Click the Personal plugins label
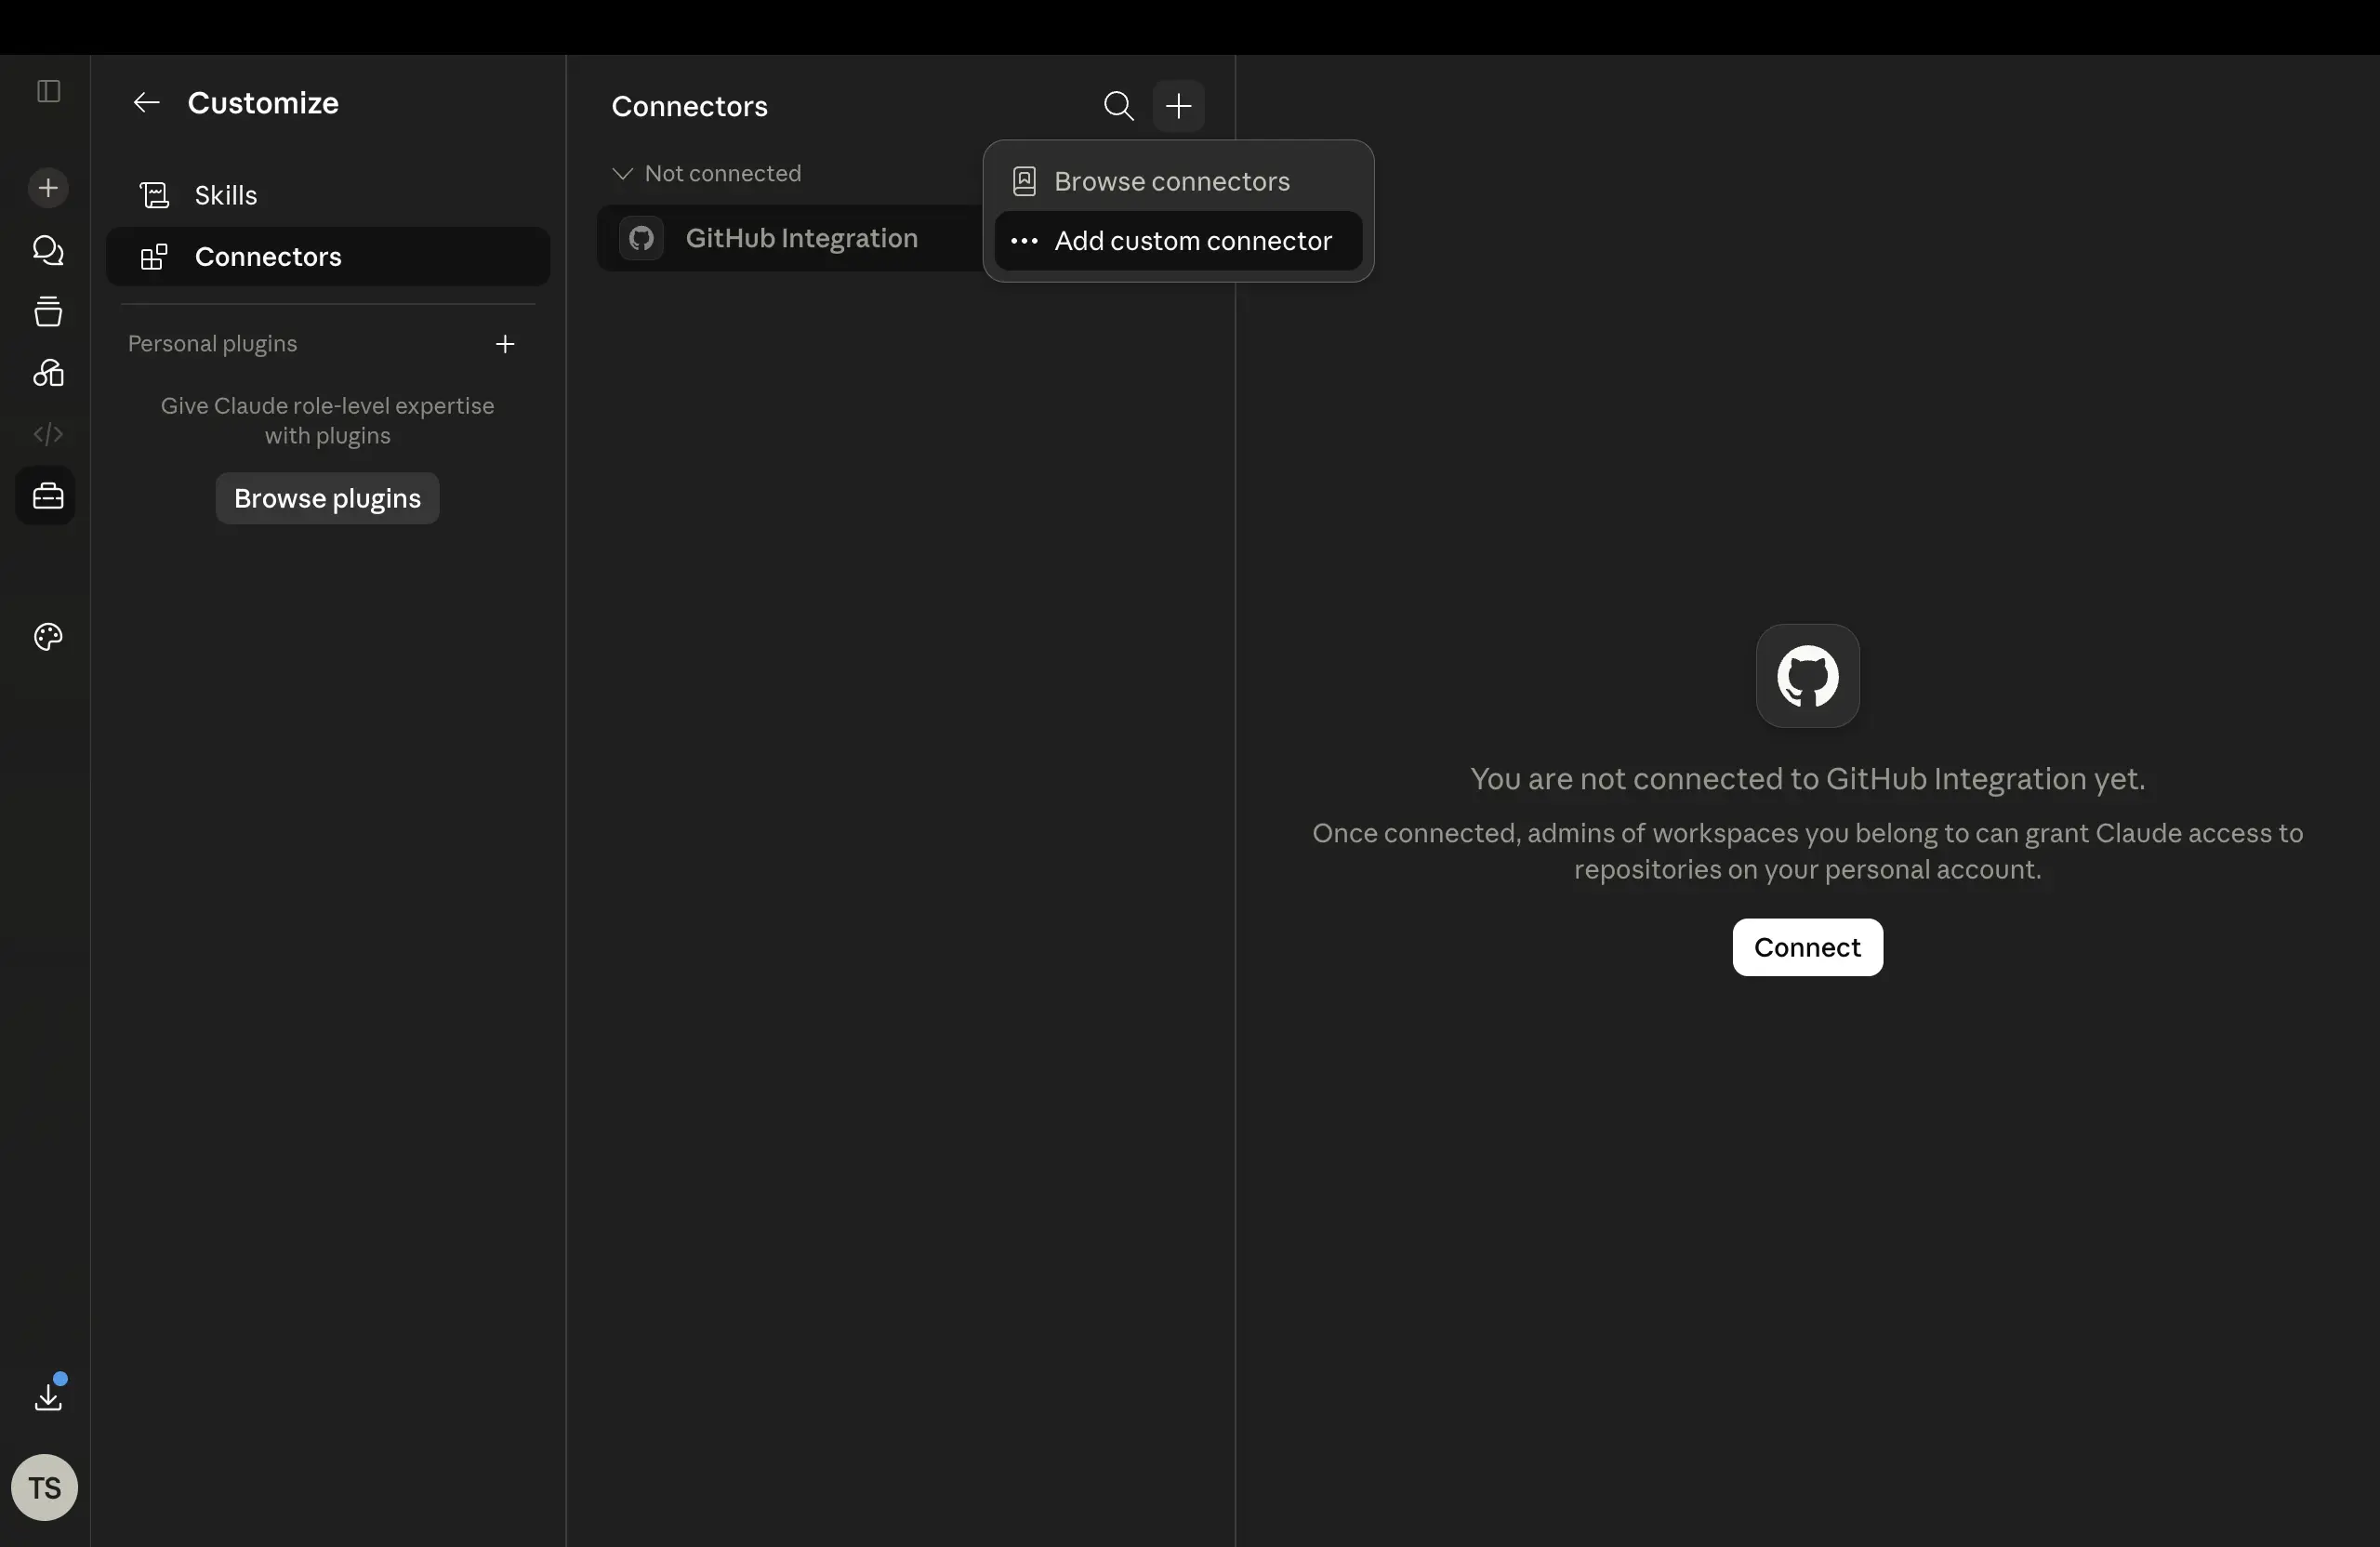The image size is (2380, 1547). (x=213, y=344)
